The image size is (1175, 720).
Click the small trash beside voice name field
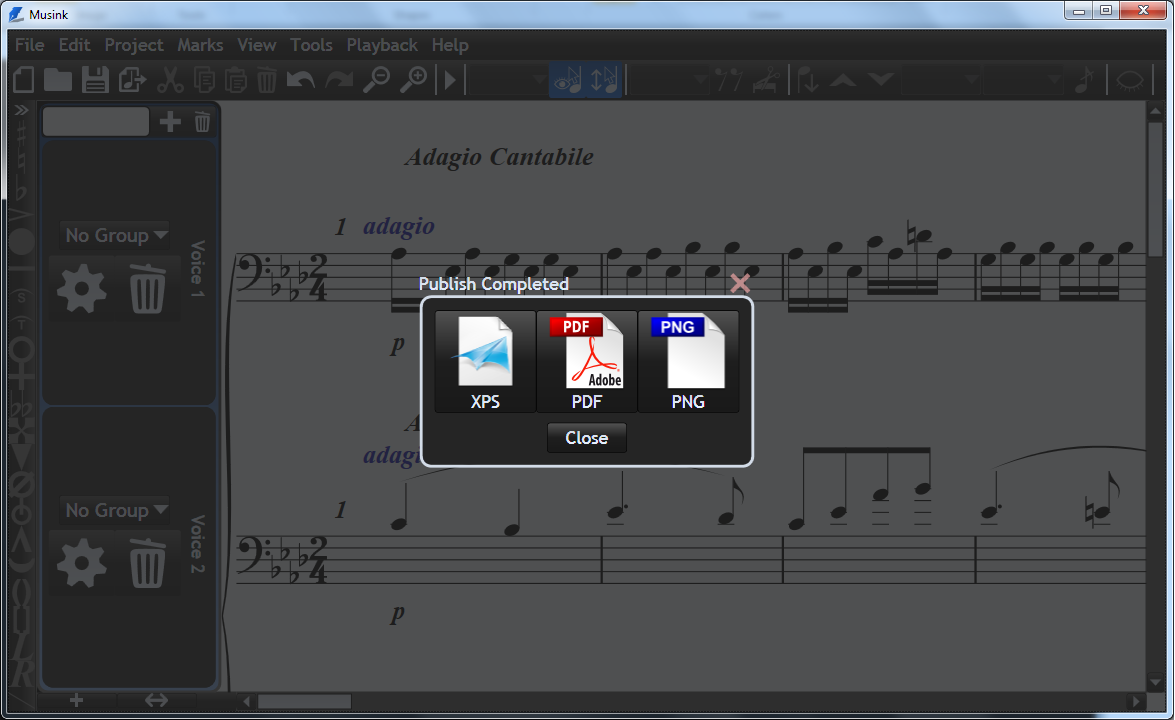tap(202, 121)
